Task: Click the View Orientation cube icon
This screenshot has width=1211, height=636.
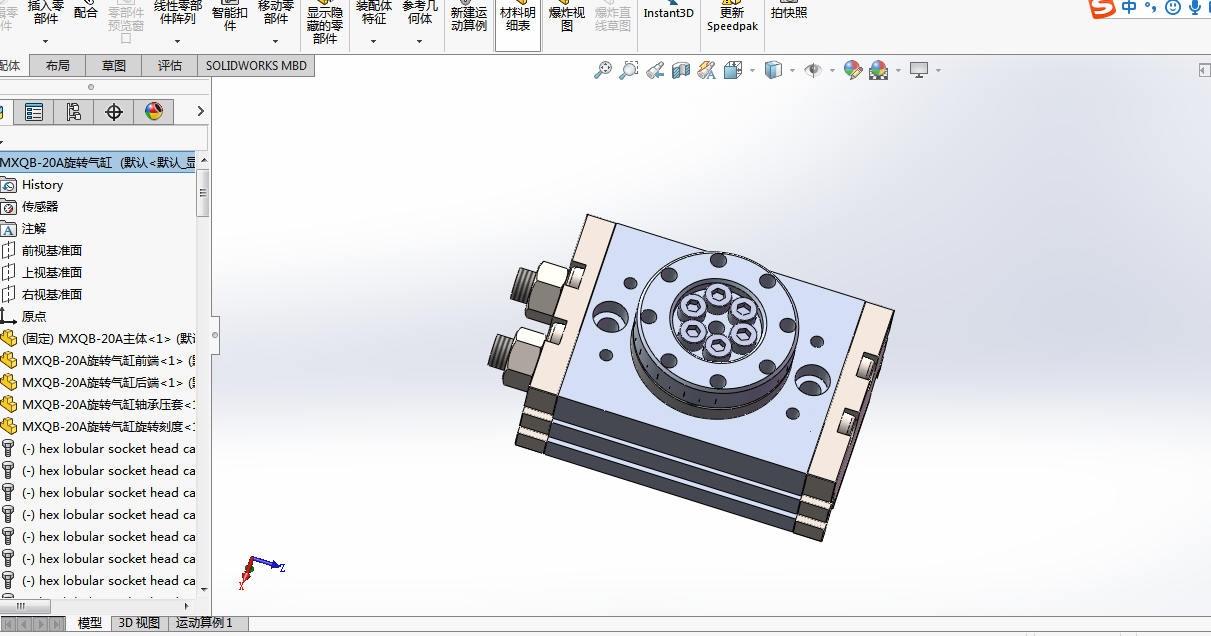Action: pyautogui.click(x=732, y=70)
